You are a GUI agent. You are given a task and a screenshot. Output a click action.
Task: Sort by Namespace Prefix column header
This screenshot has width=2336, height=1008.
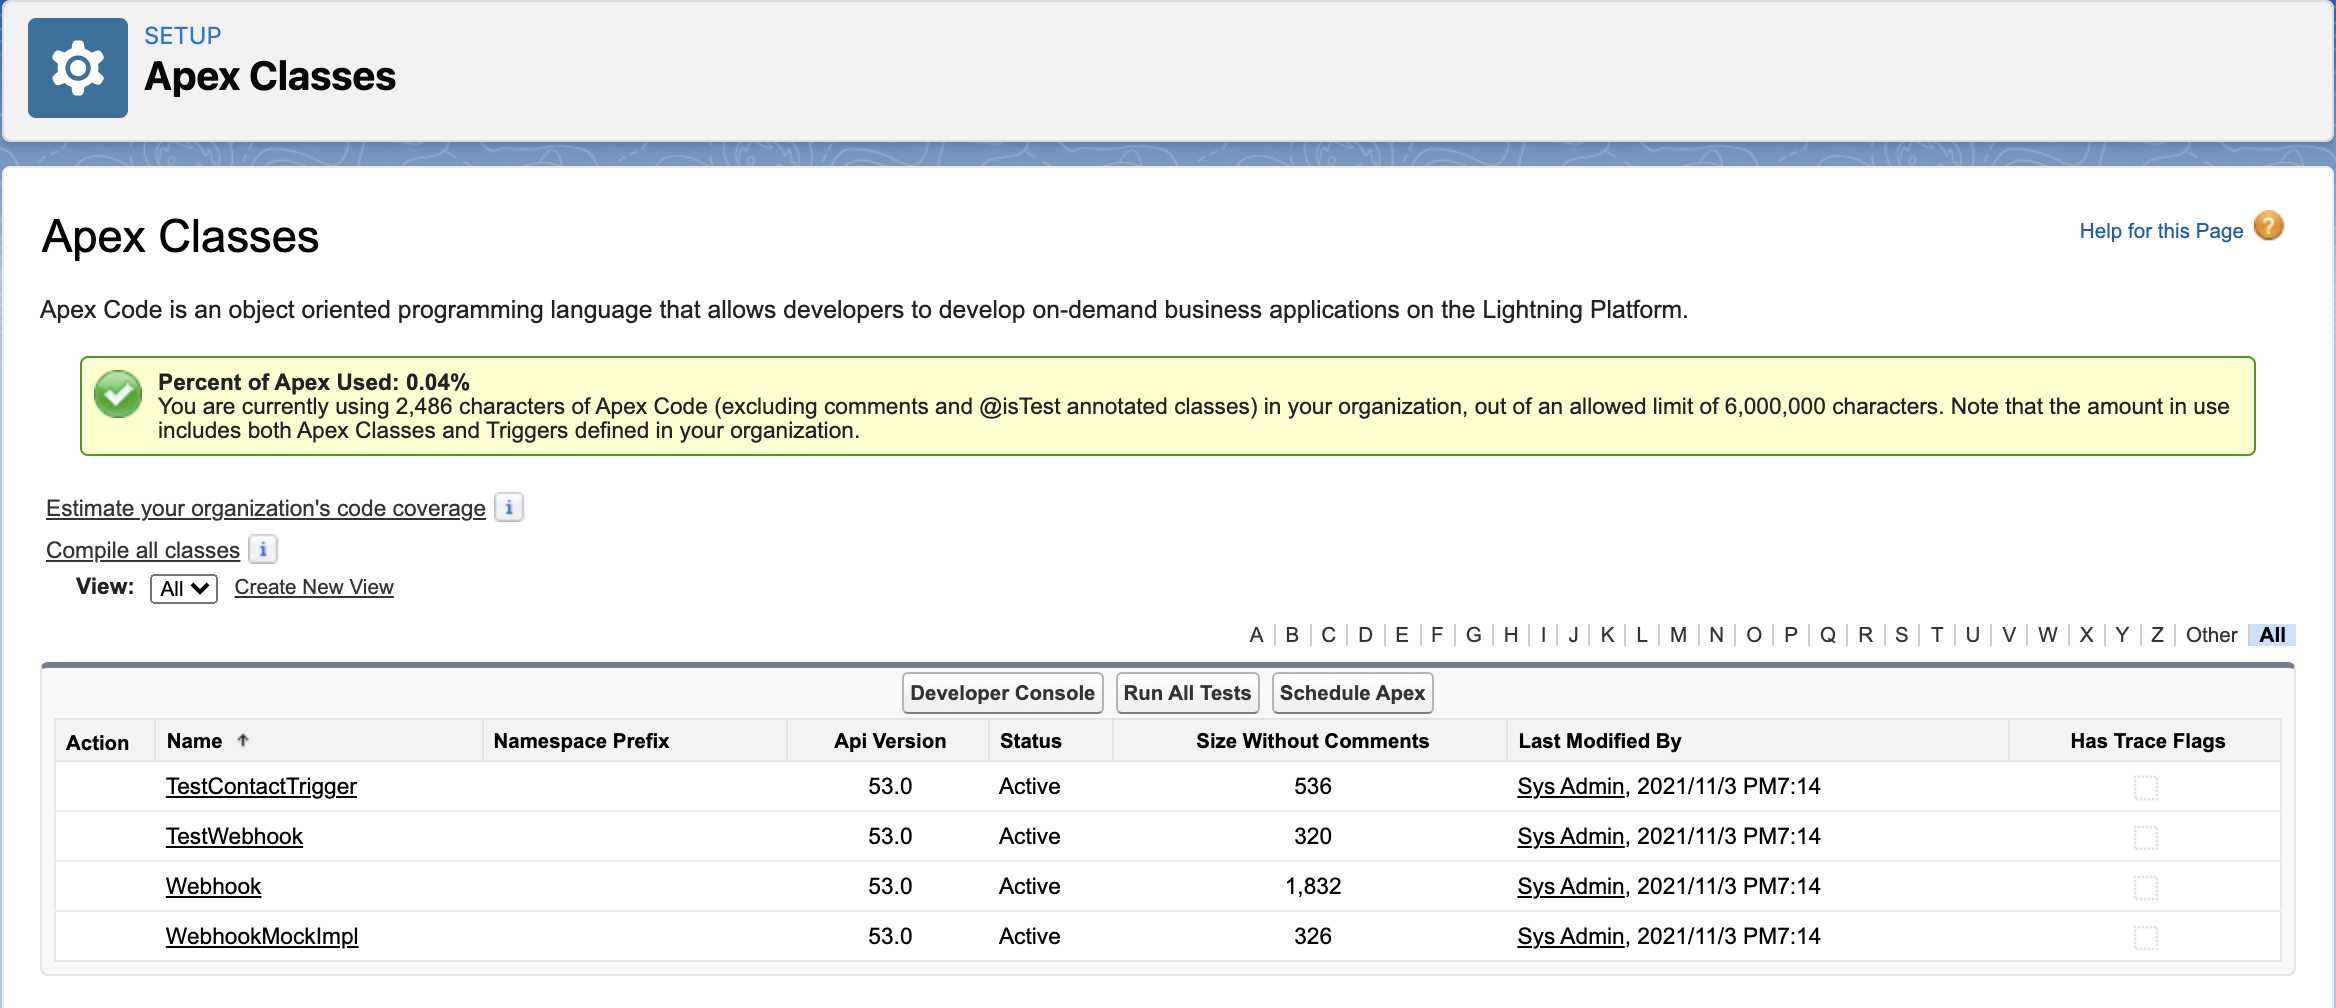click(581, 741)
